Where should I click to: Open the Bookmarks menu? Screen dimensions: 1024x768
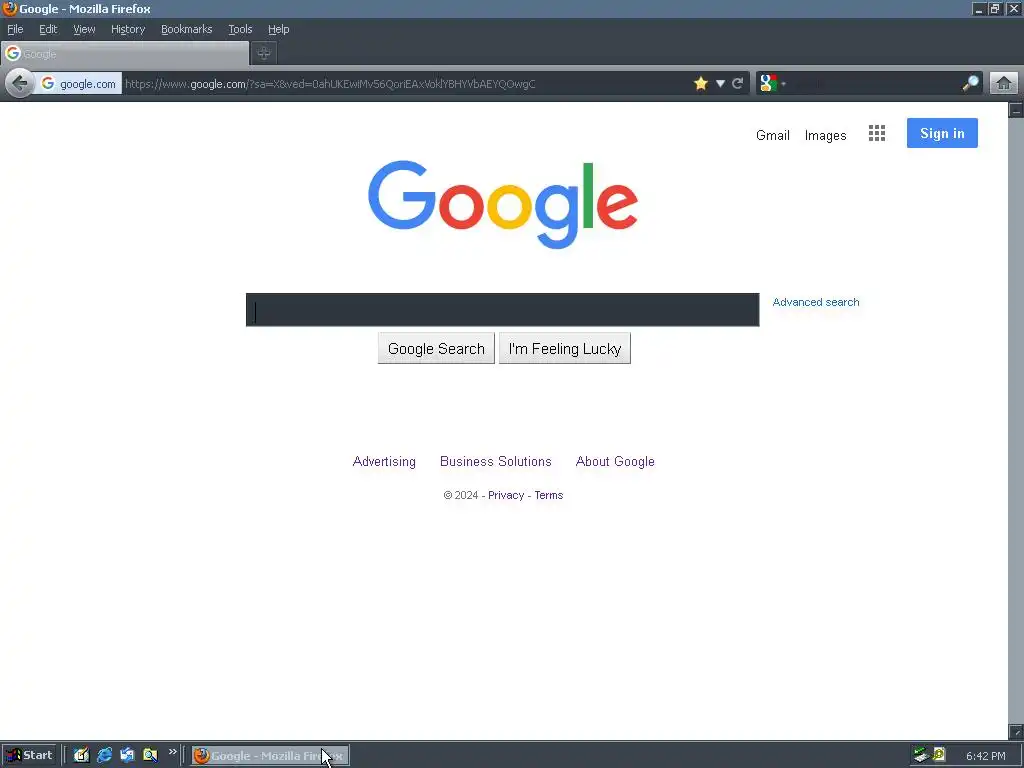click(187, 29)
